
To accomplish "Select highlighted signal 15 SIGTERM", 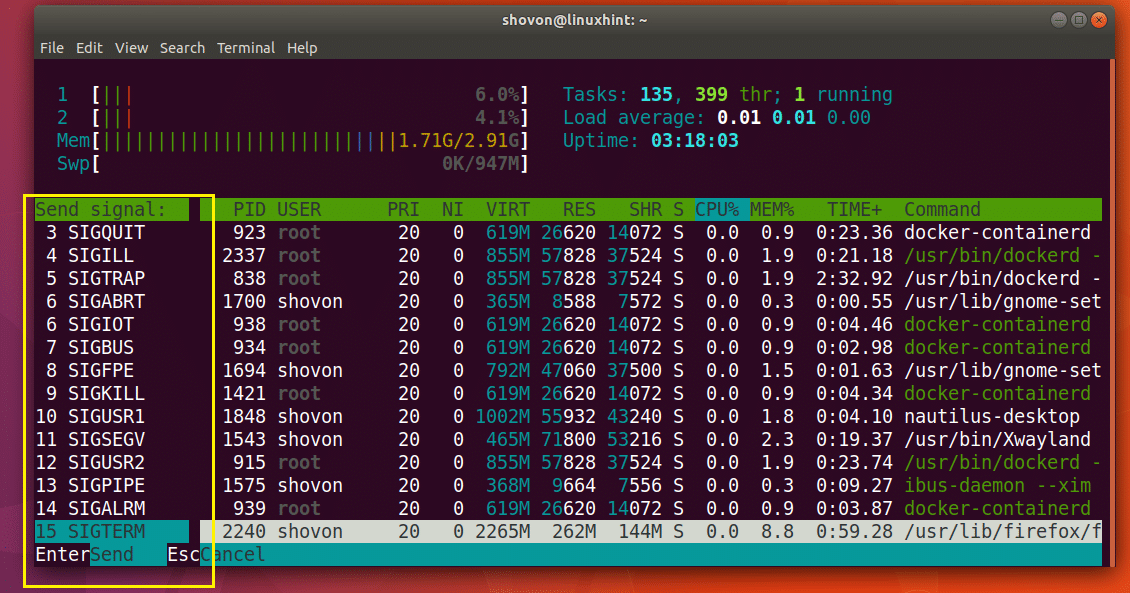I will 112,532.
